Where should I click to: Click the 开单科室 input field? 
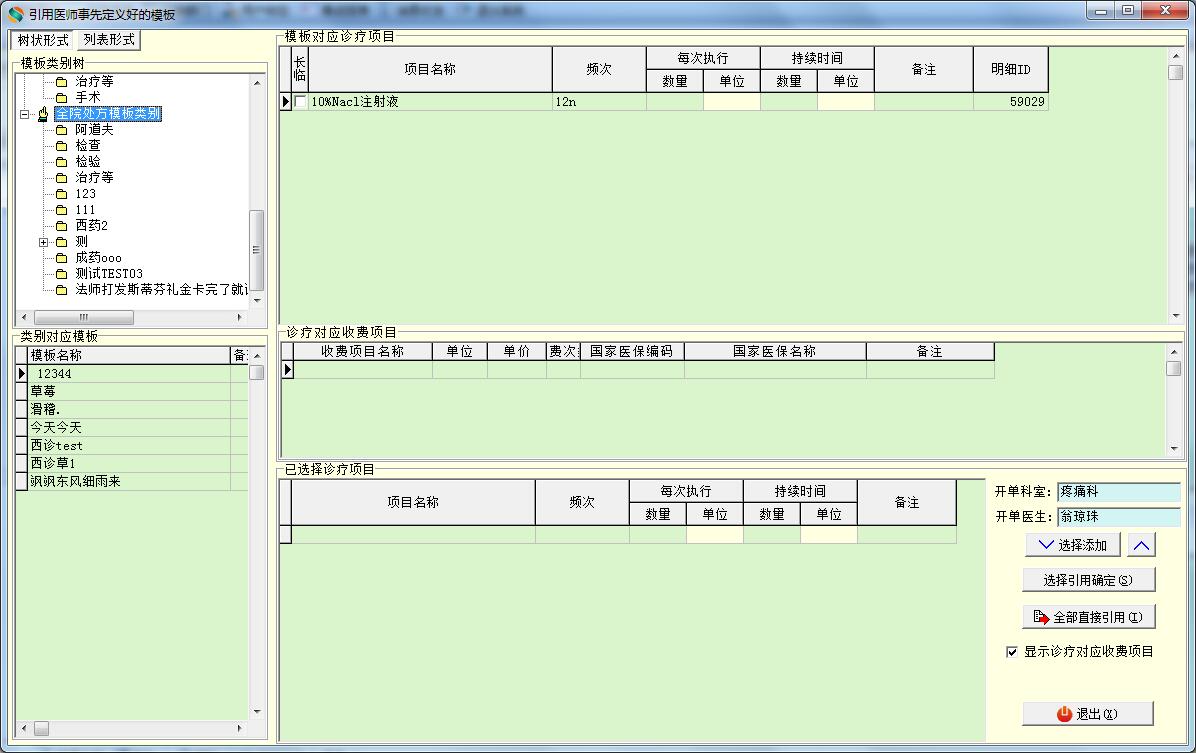coord(1118,492)
